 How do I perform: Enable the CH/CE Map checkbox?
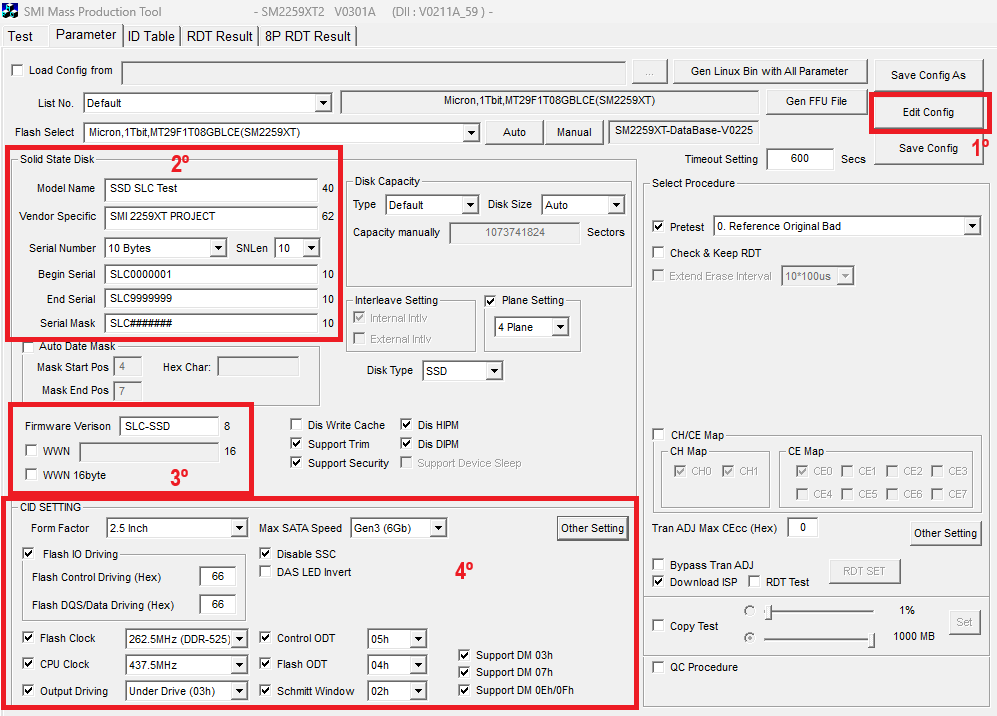[659, 434]
